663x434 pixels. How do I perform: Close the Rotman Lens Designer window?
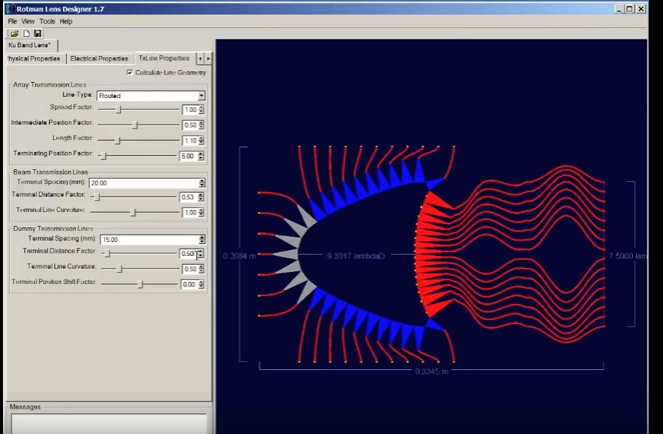(x=641, y=8)
